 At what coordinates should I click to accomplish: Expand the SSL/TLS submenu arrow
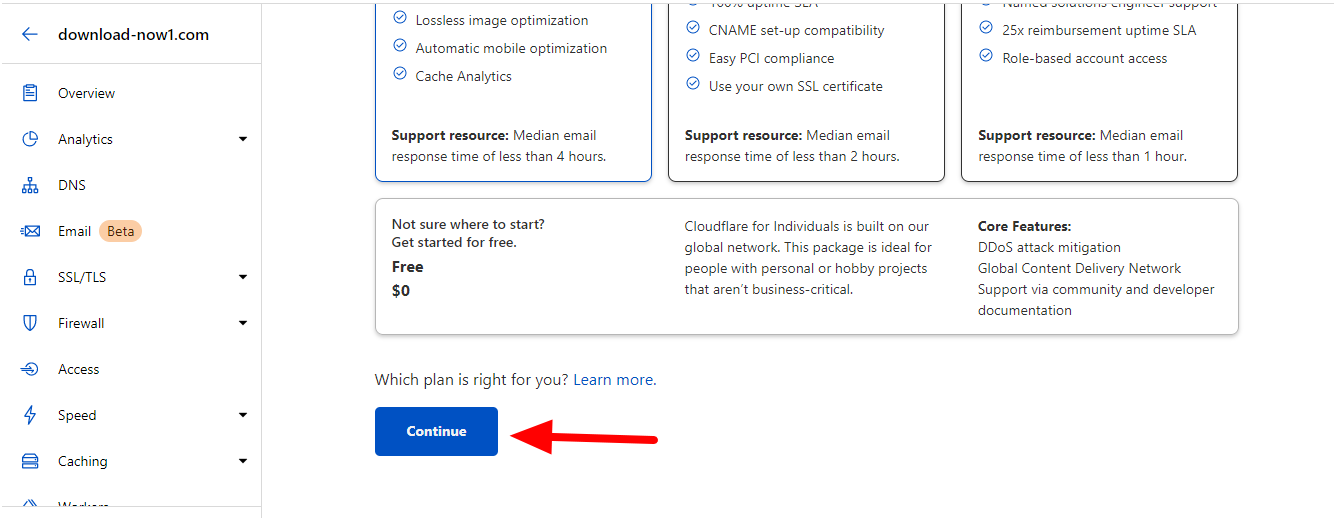(243, 277)
